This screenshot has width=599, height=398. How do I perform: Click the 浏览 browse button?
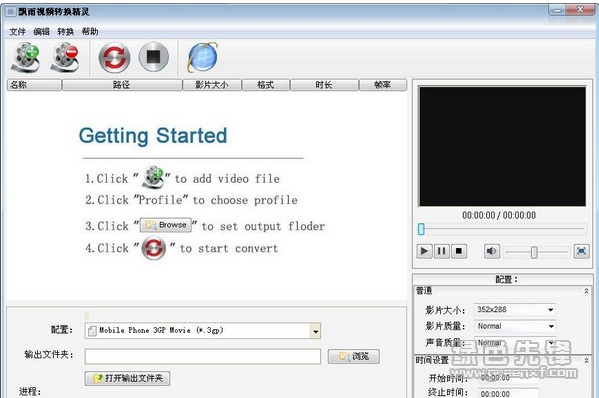pos(354,356)
